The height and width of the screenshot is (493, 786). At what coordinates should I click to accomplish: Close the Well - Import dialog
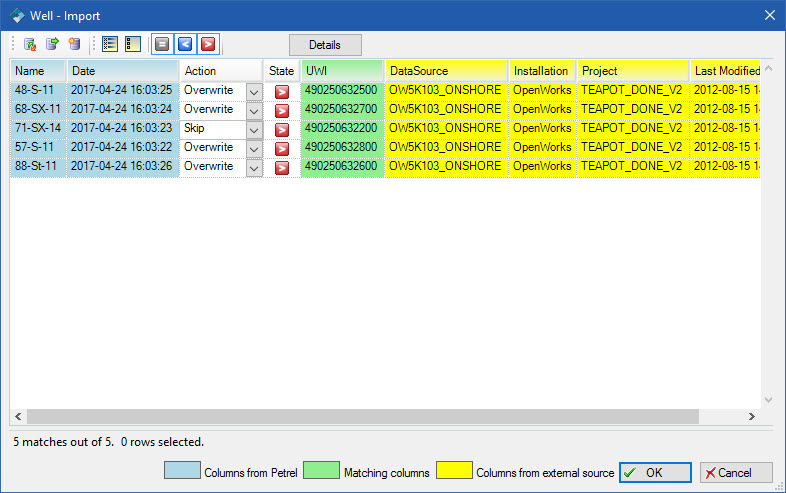(x=770, y=16)
